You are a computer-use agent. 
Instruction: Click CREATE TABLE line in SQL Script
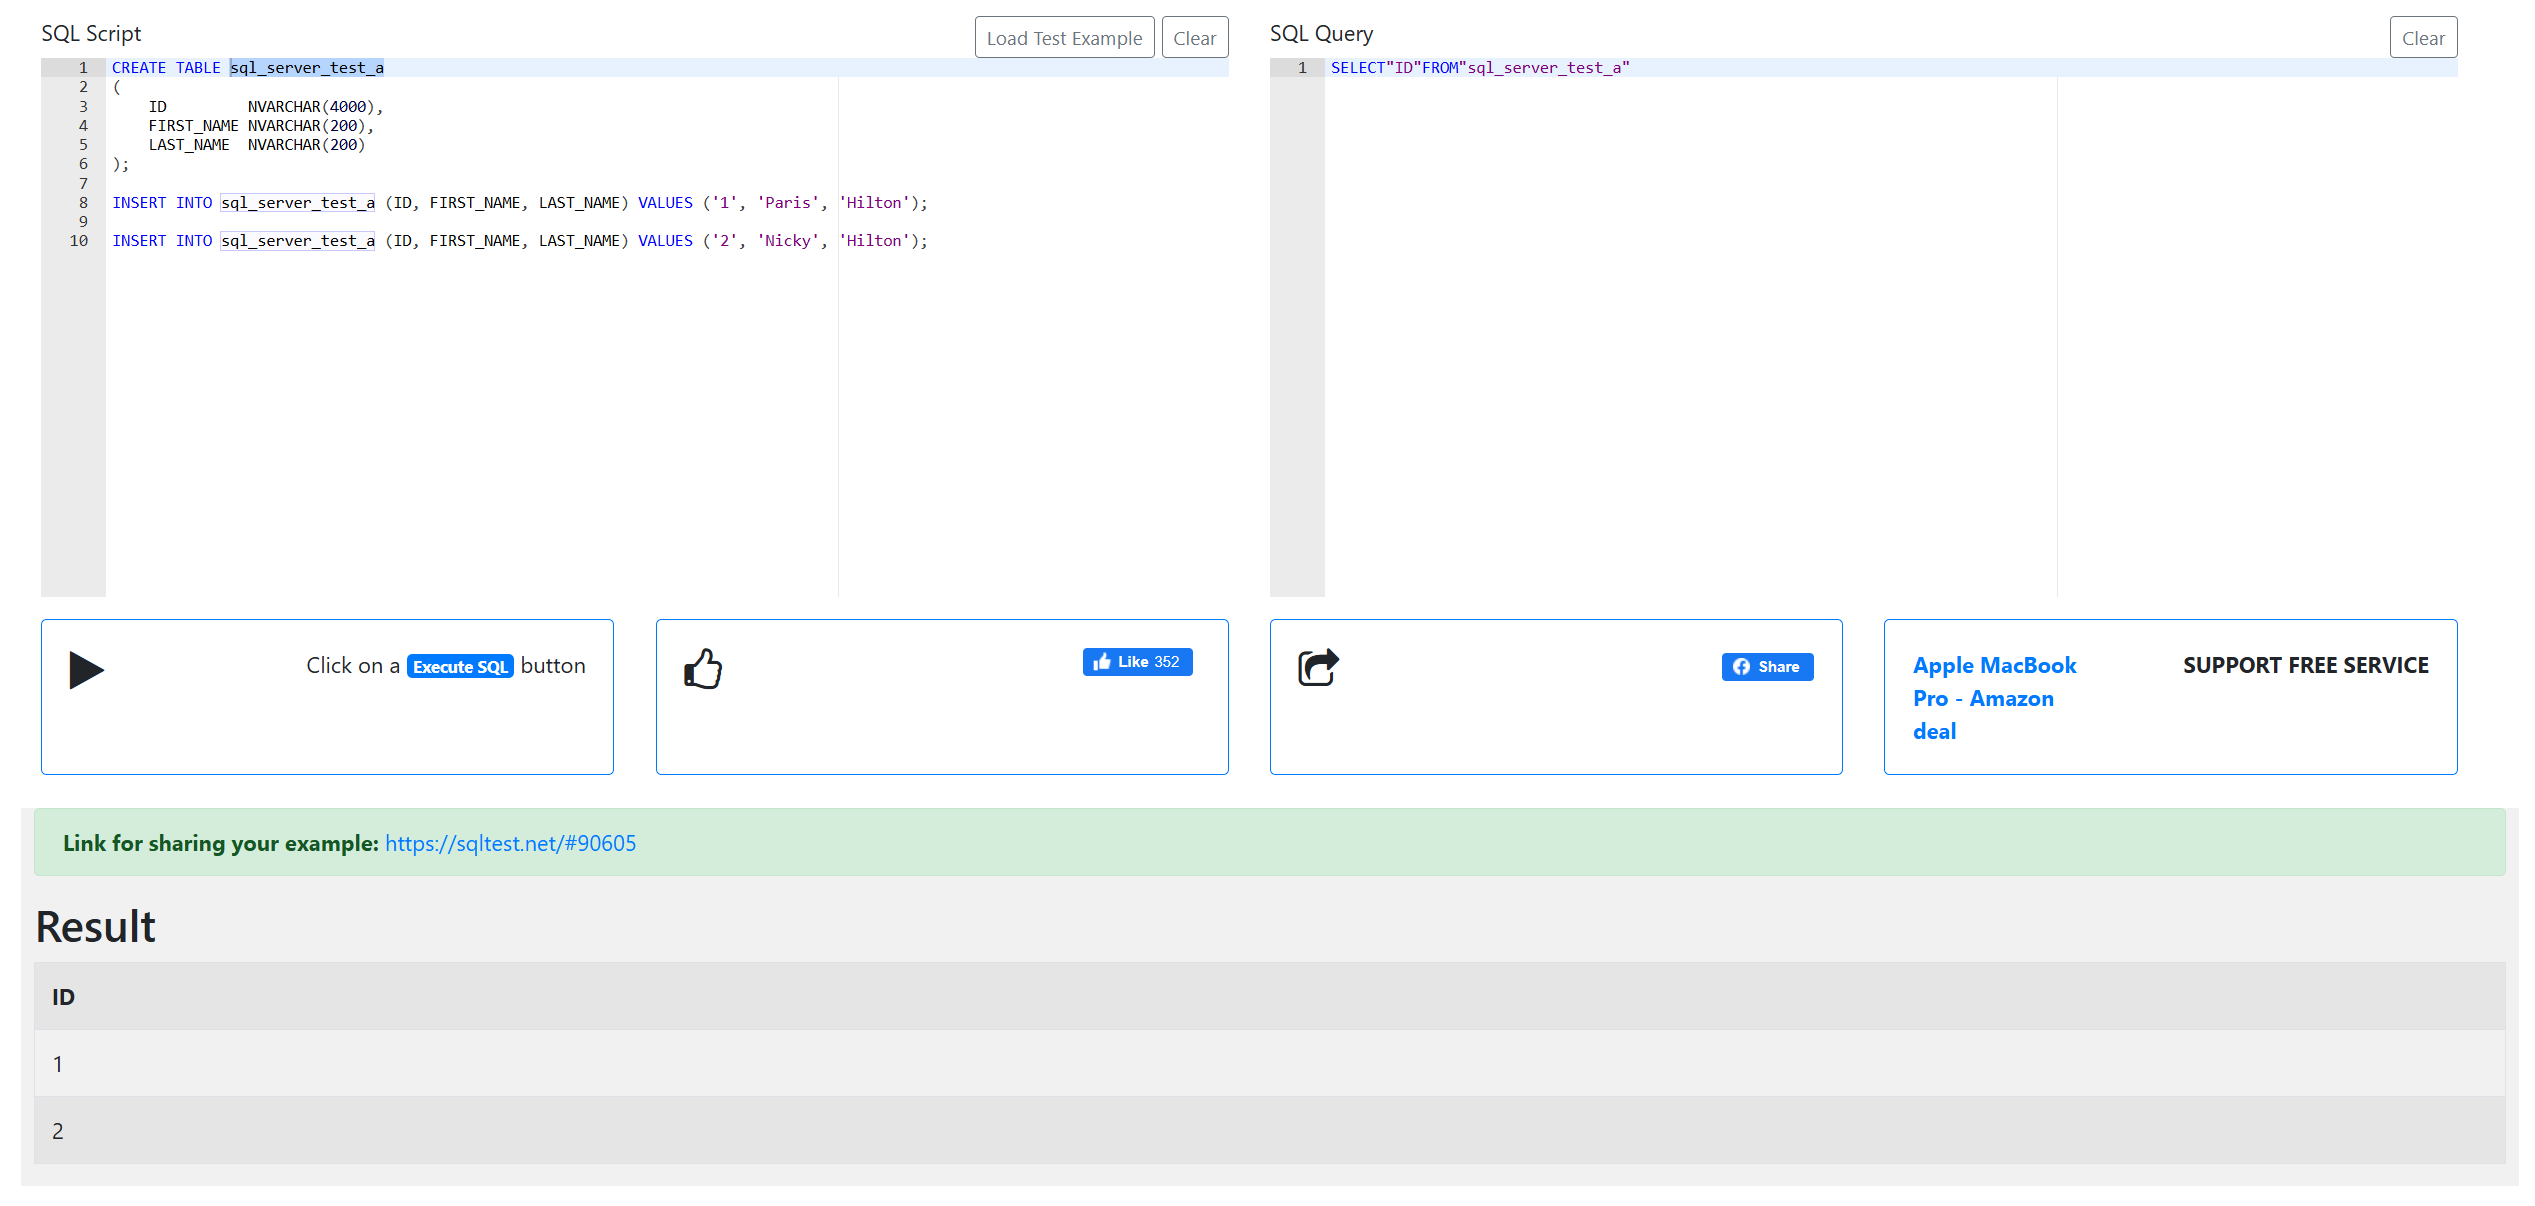click(248, 68)
